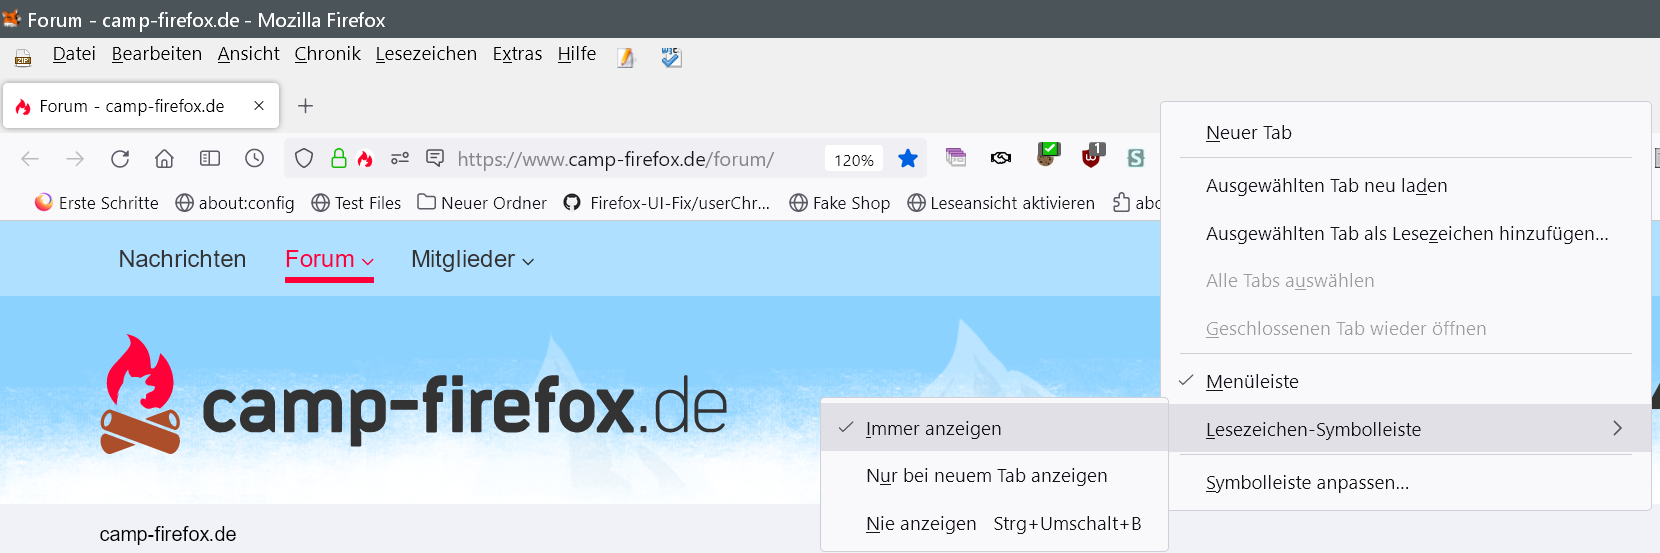Open the purple tabs extension icon

[956, 157]
